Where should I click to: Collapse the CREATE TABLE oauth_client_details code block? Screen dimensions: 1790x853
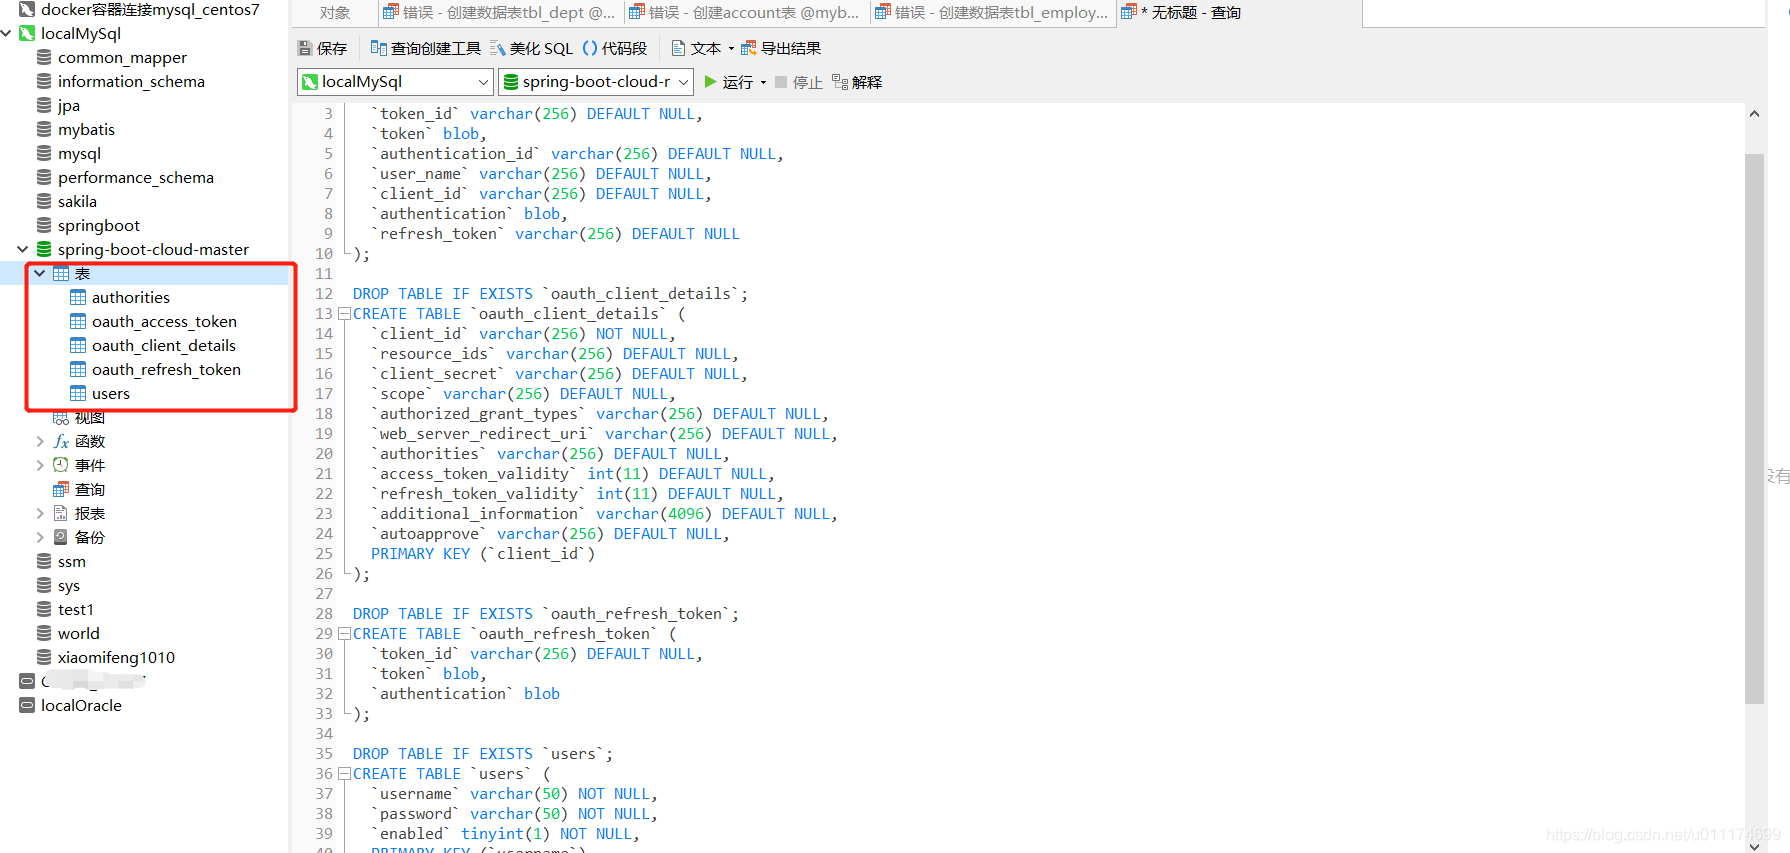[344, 314]
